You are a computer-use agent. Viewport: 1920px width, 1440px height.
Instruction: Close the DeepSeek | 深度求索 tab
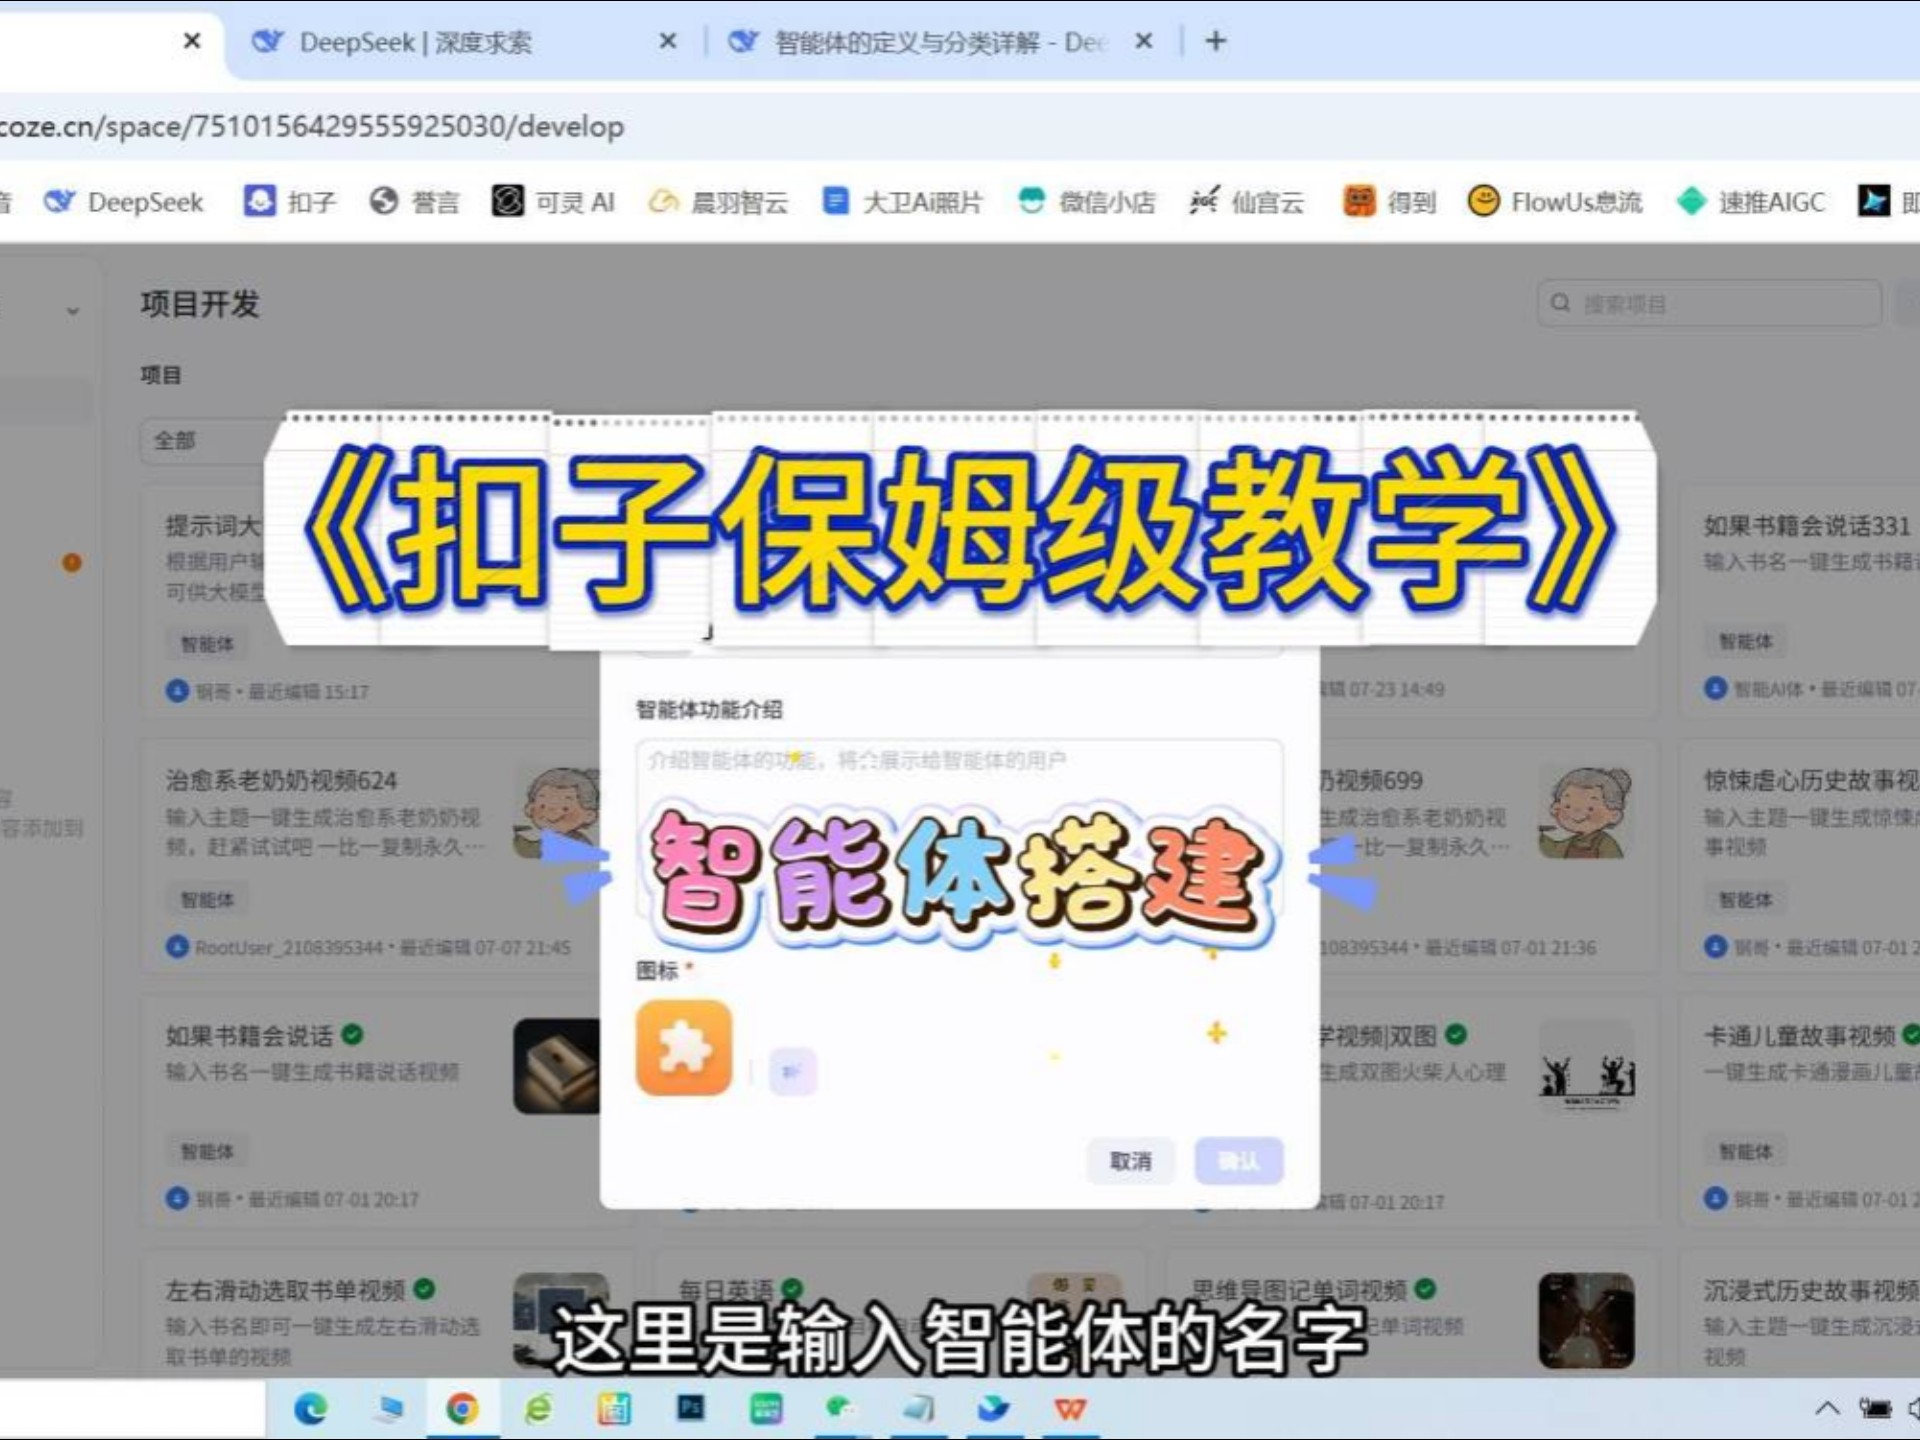pos(668,41)
